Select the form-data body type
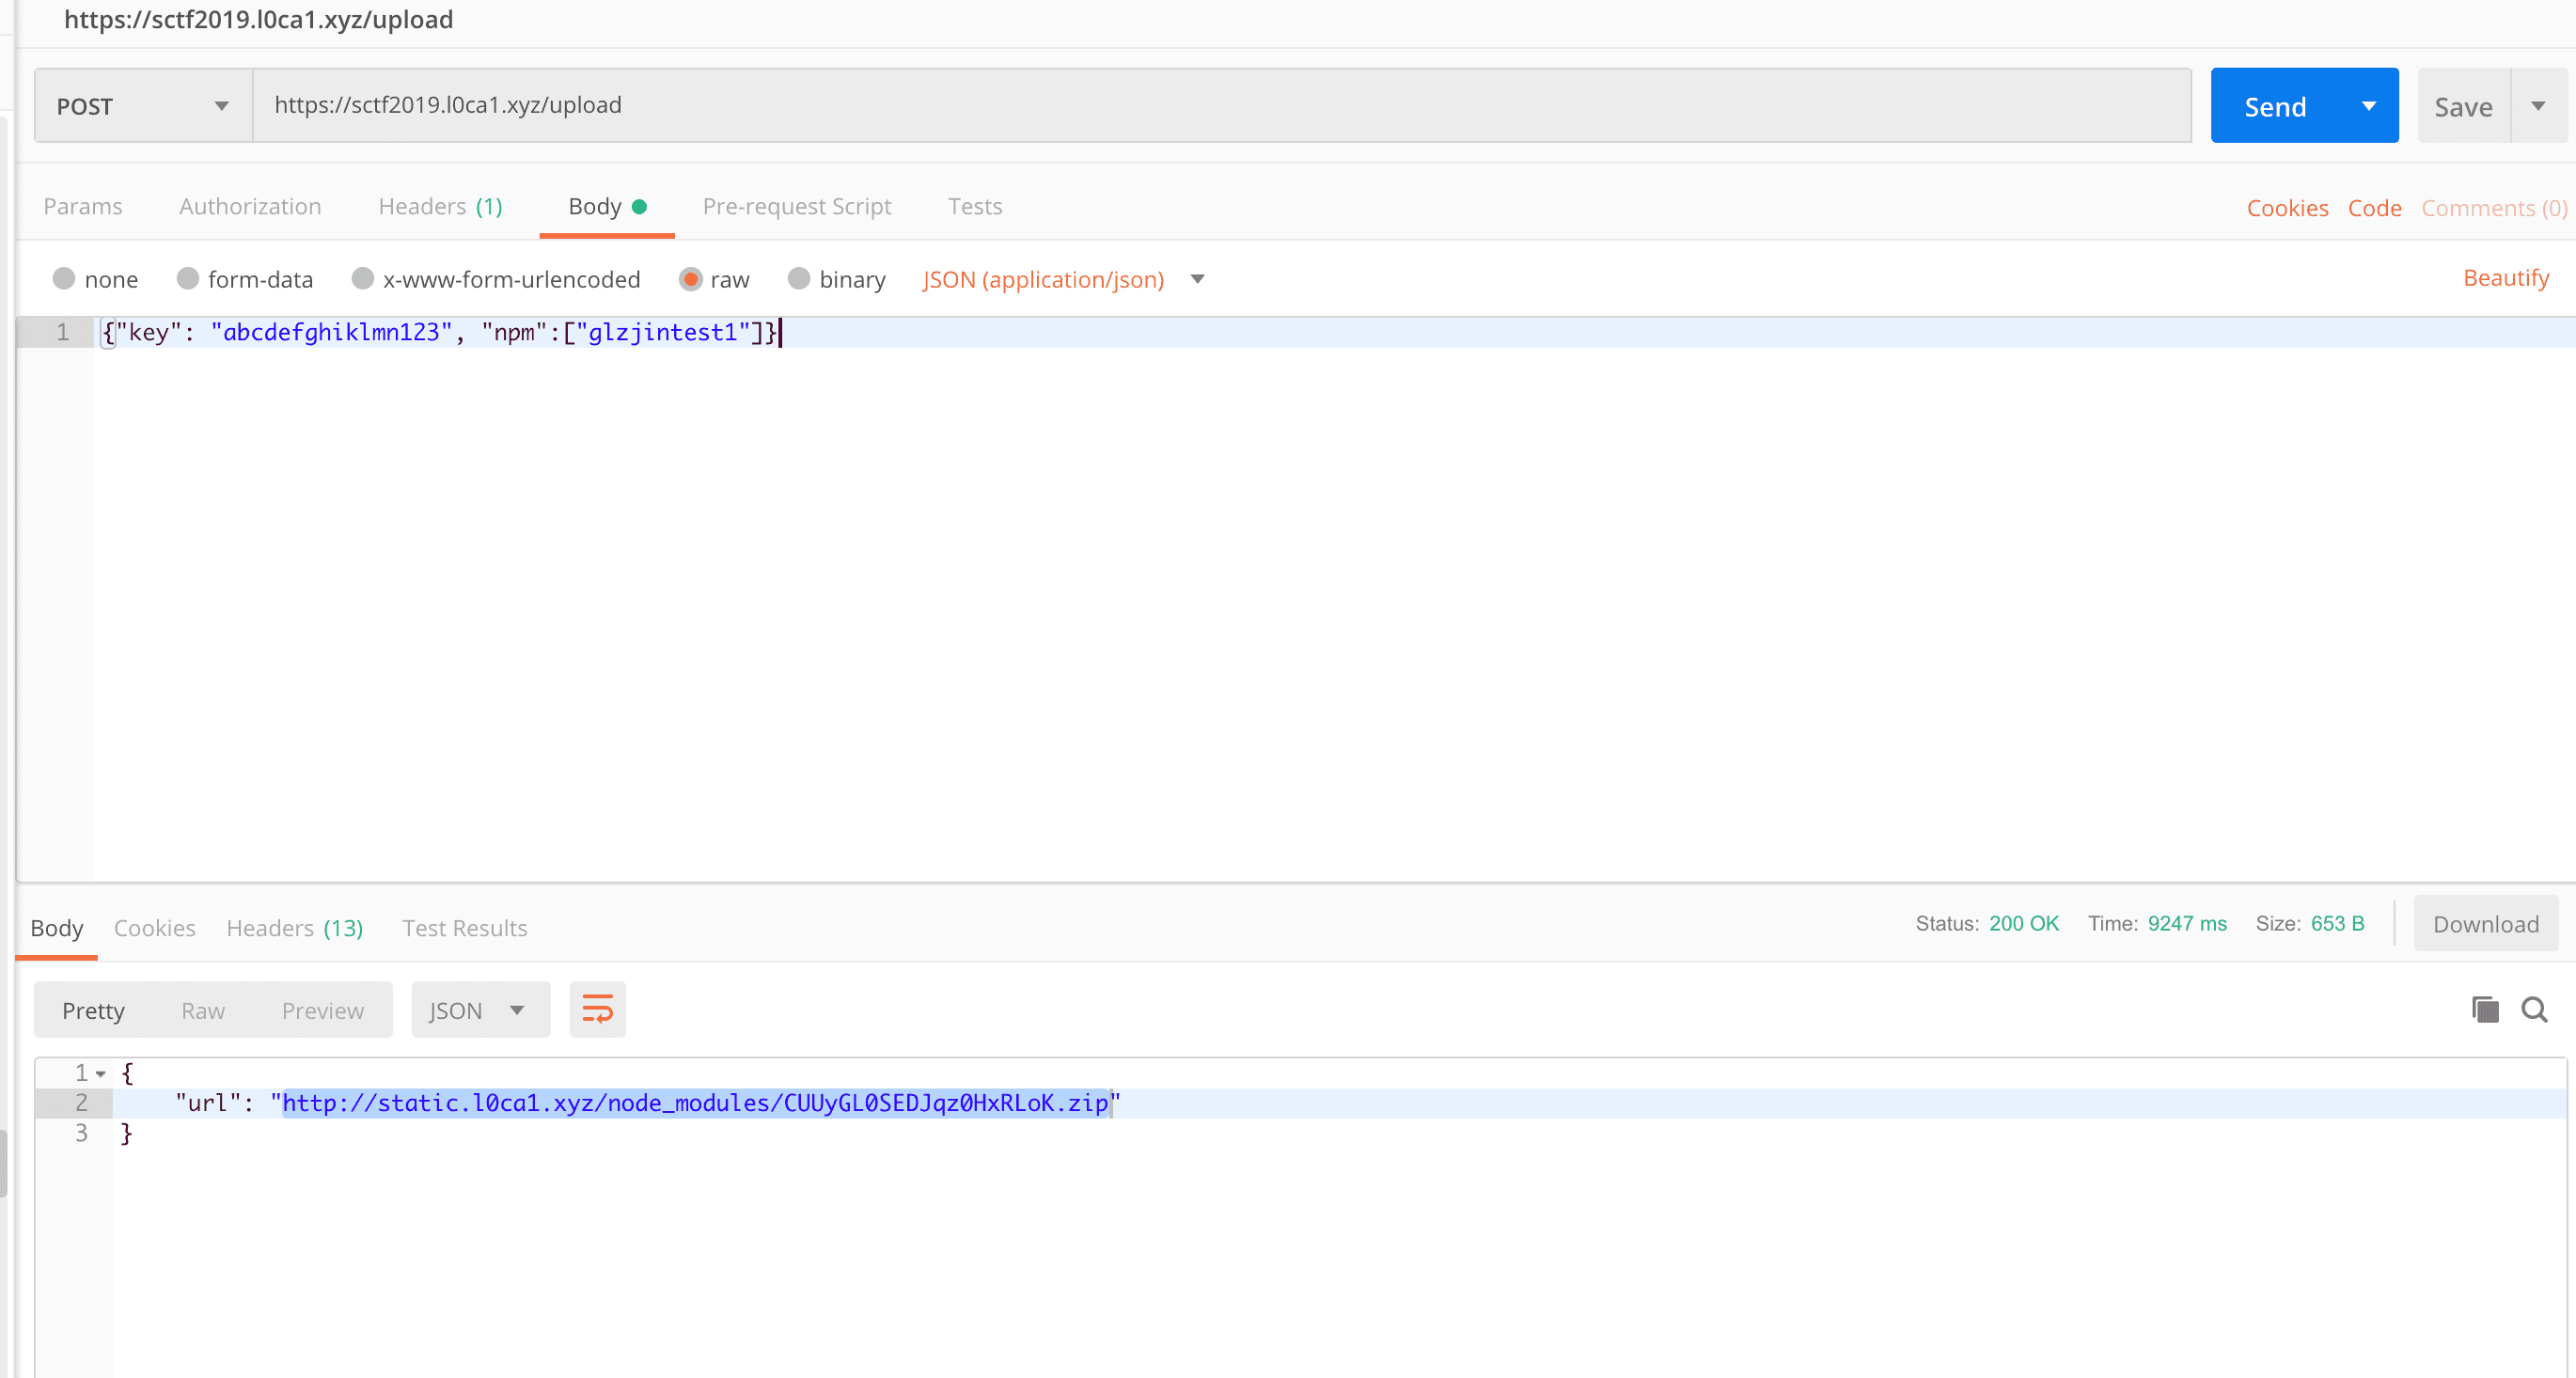The width and height of the screenshot is (2576, 1378). (x=188, y=279)
